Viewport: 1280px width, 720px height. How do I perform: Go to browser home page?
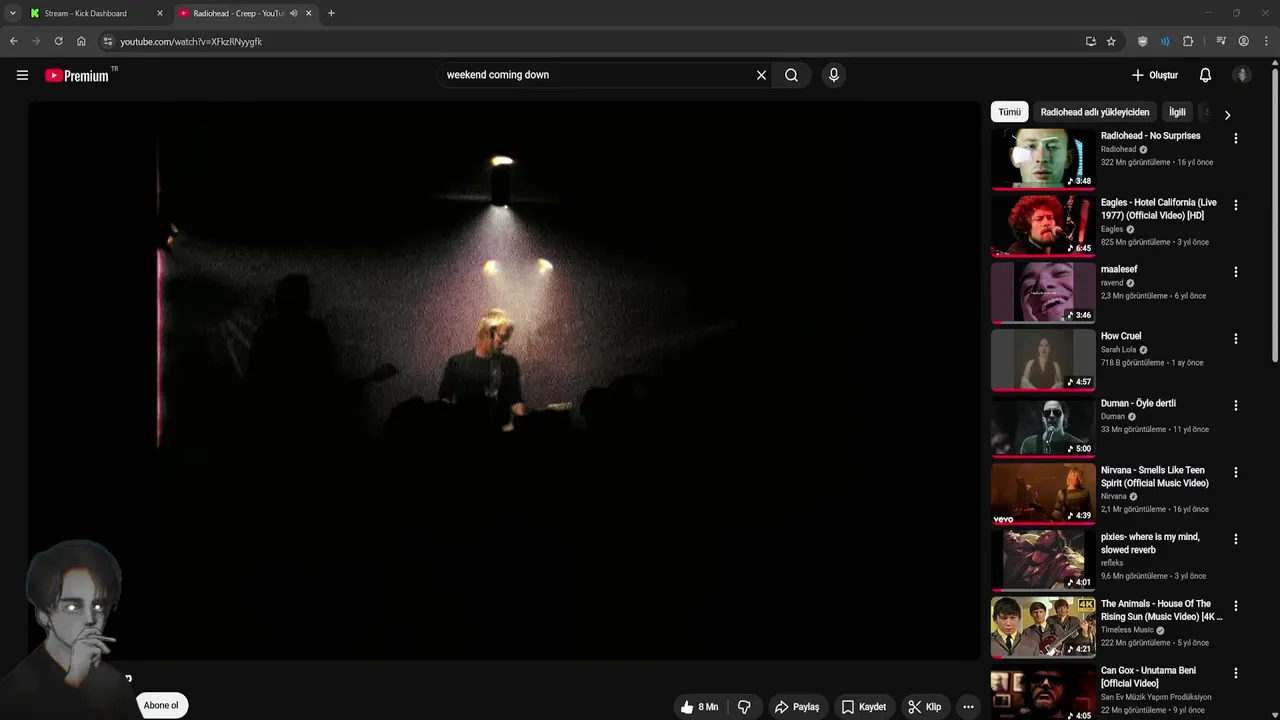(x=81, y=41)
